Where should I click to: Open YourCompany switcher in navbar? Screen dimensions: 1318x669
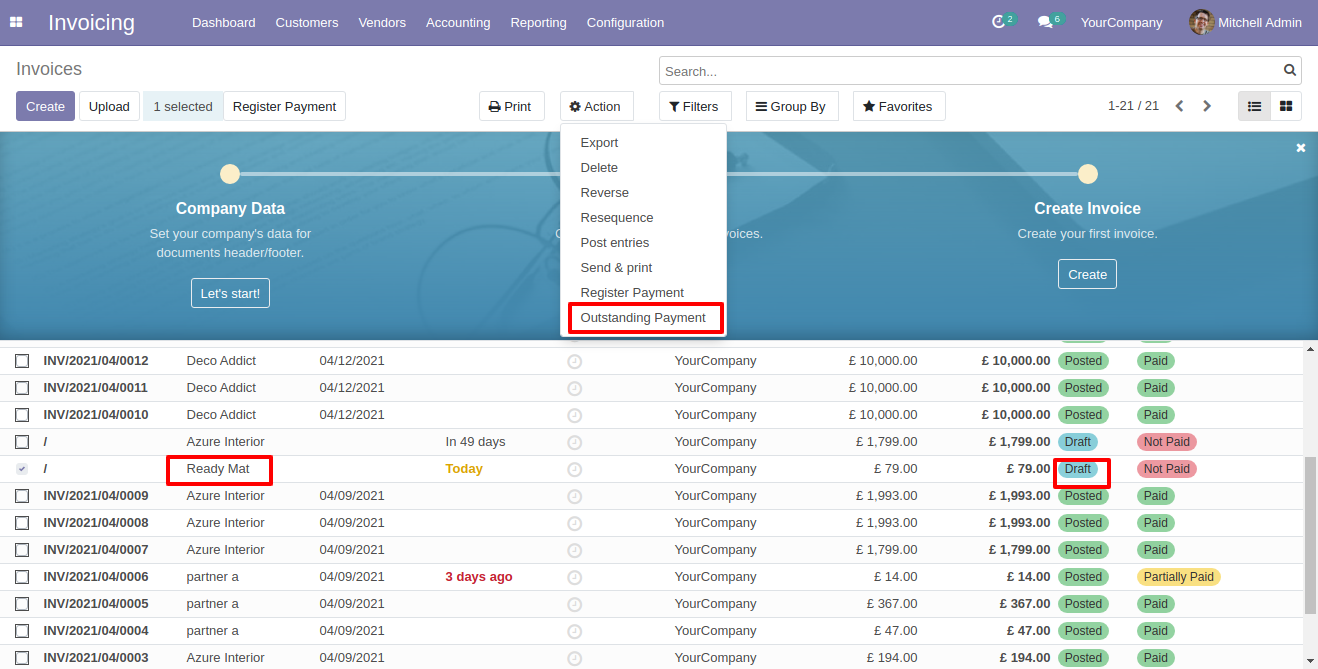[x=1121, y=22]
